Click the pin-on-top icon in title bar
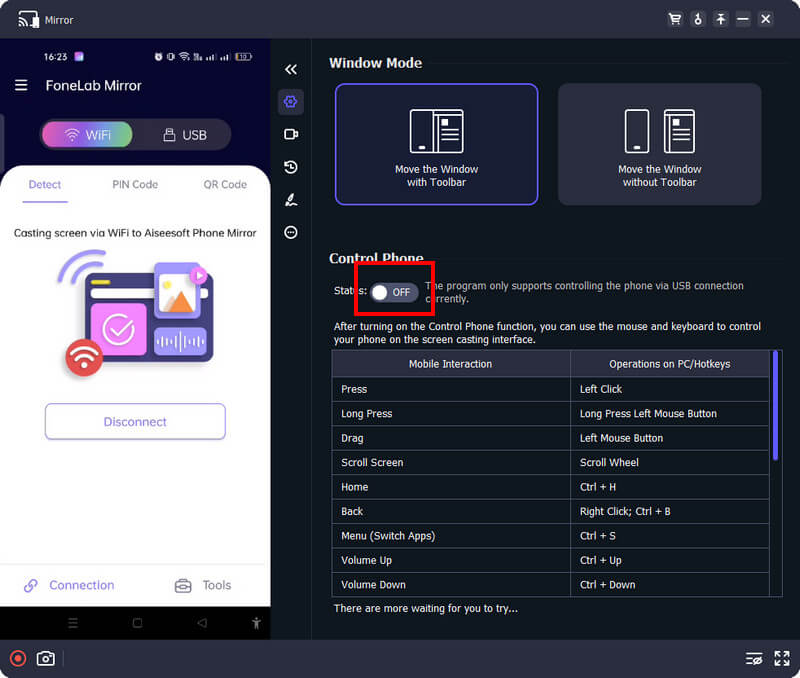The height and width of the screenshot is (678, 800). coord(720,19)
